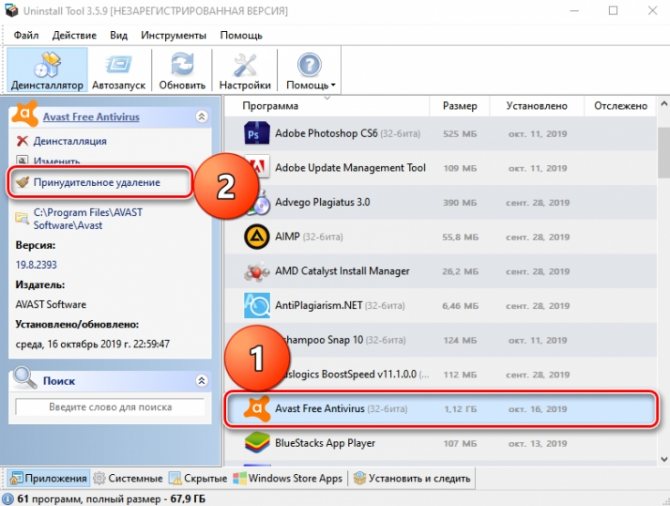Open the Деинсталлятор toolbar section

tap(47, 70)
